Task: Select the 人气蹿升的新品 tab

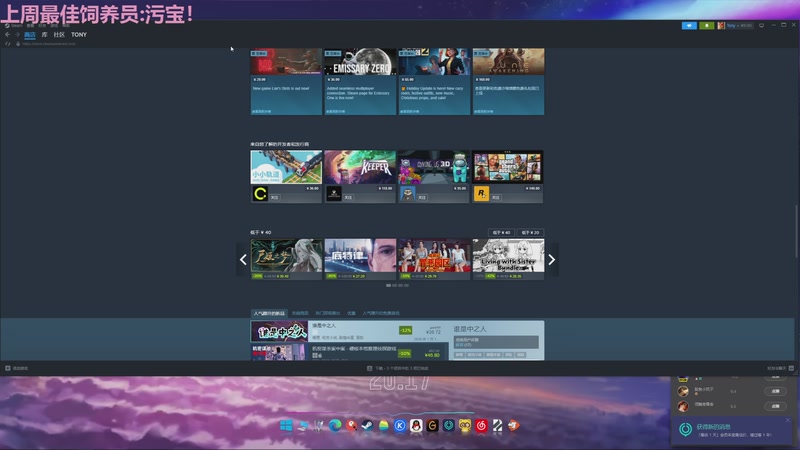Action: [269, 313]
